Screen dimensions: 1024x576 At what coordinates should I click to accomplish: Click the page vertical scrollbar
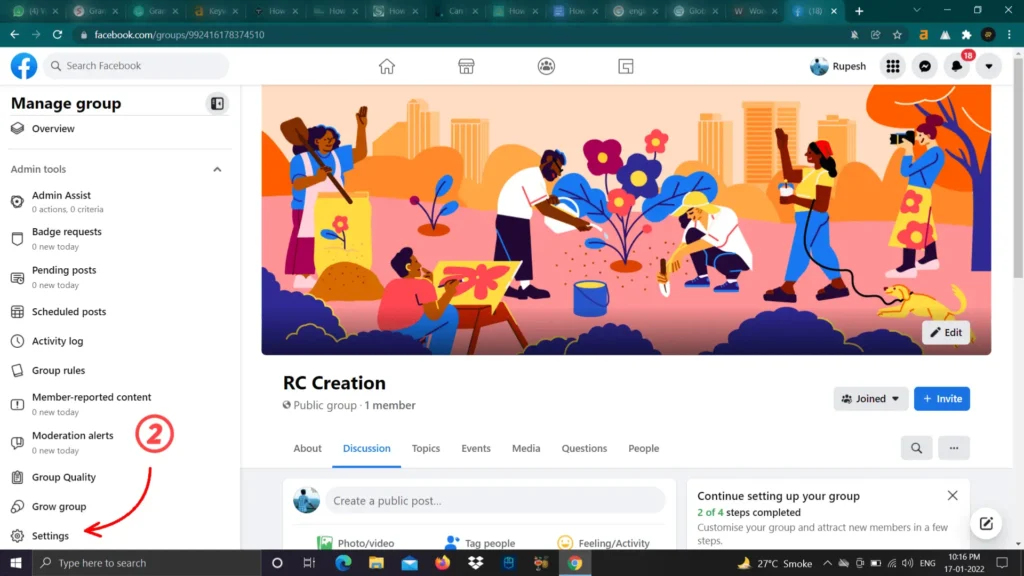coord(1018,168)
